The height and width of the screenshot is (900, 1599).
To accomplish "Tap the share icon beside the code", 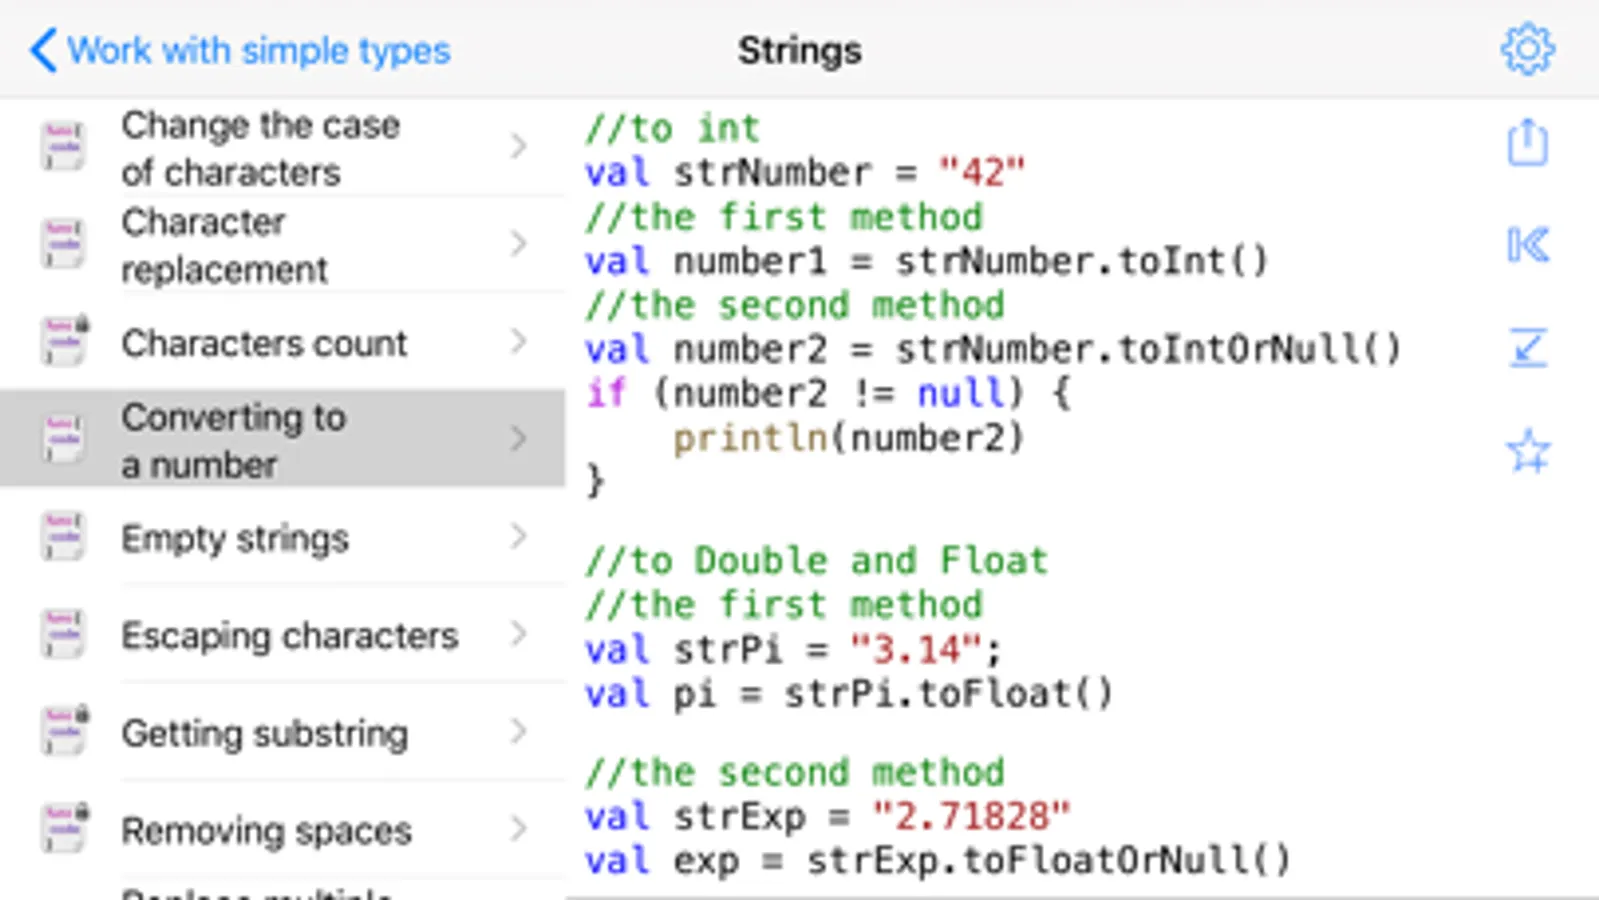I will coord(1527,143).
